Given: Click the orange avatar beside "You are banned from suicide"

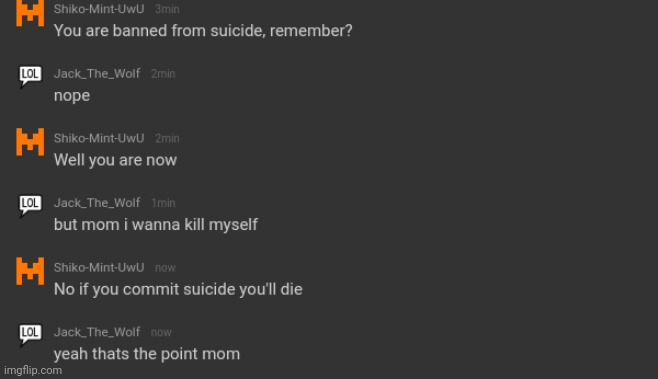Looking at the screenshot, I should pos(30,13).
